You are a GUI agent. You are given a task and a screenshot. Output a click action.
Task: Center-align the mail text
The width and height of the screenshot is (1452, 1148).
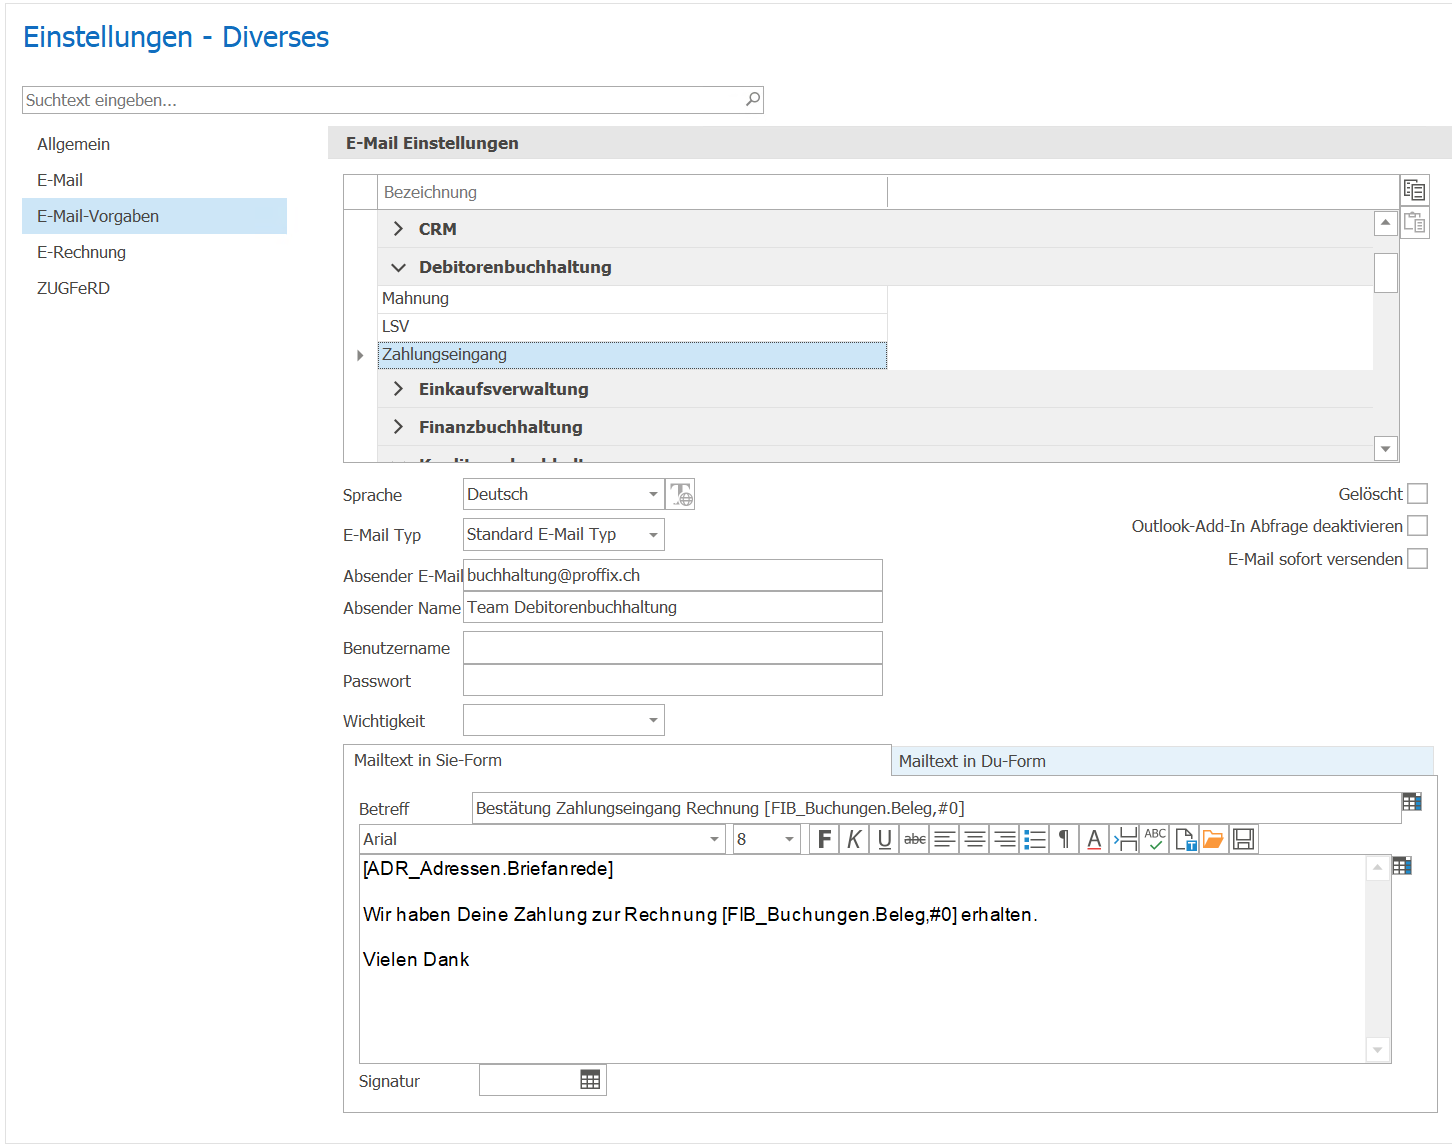click(974, 839)
